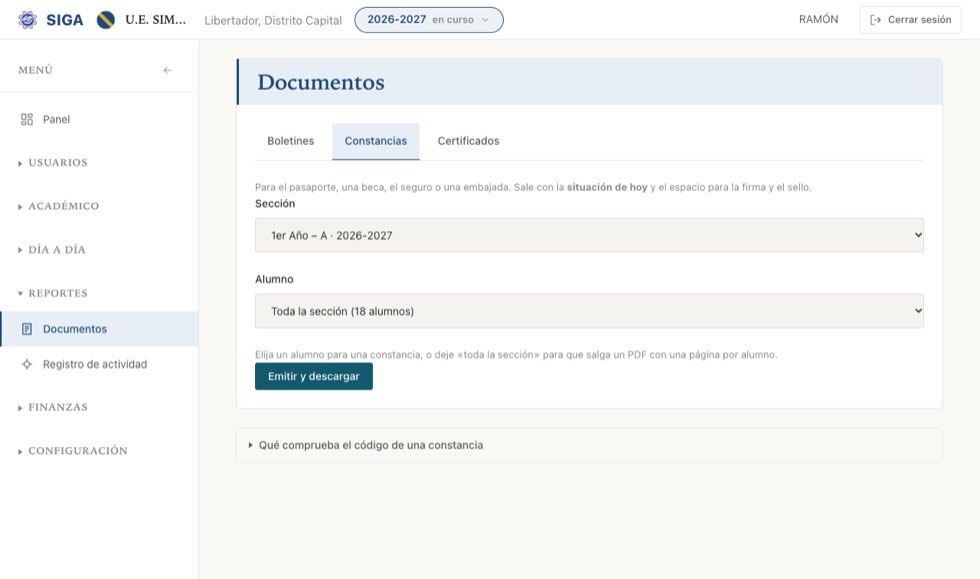Screen dimensions: 980x579
Task: Expand the ACADÉMICO menu group
Action: (59, 206)
